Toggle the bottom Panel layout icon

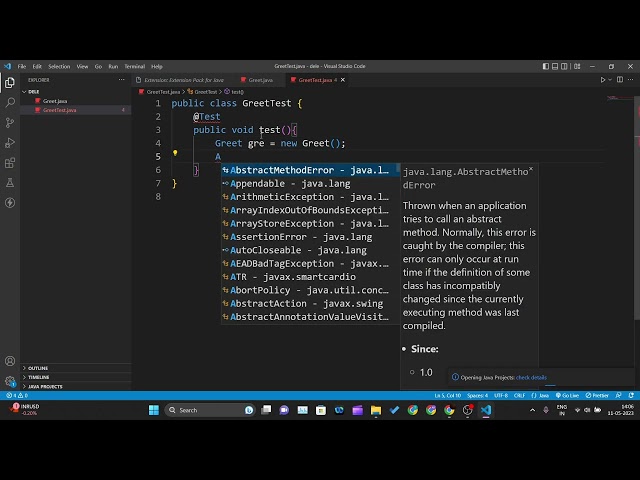coord(555,66)
